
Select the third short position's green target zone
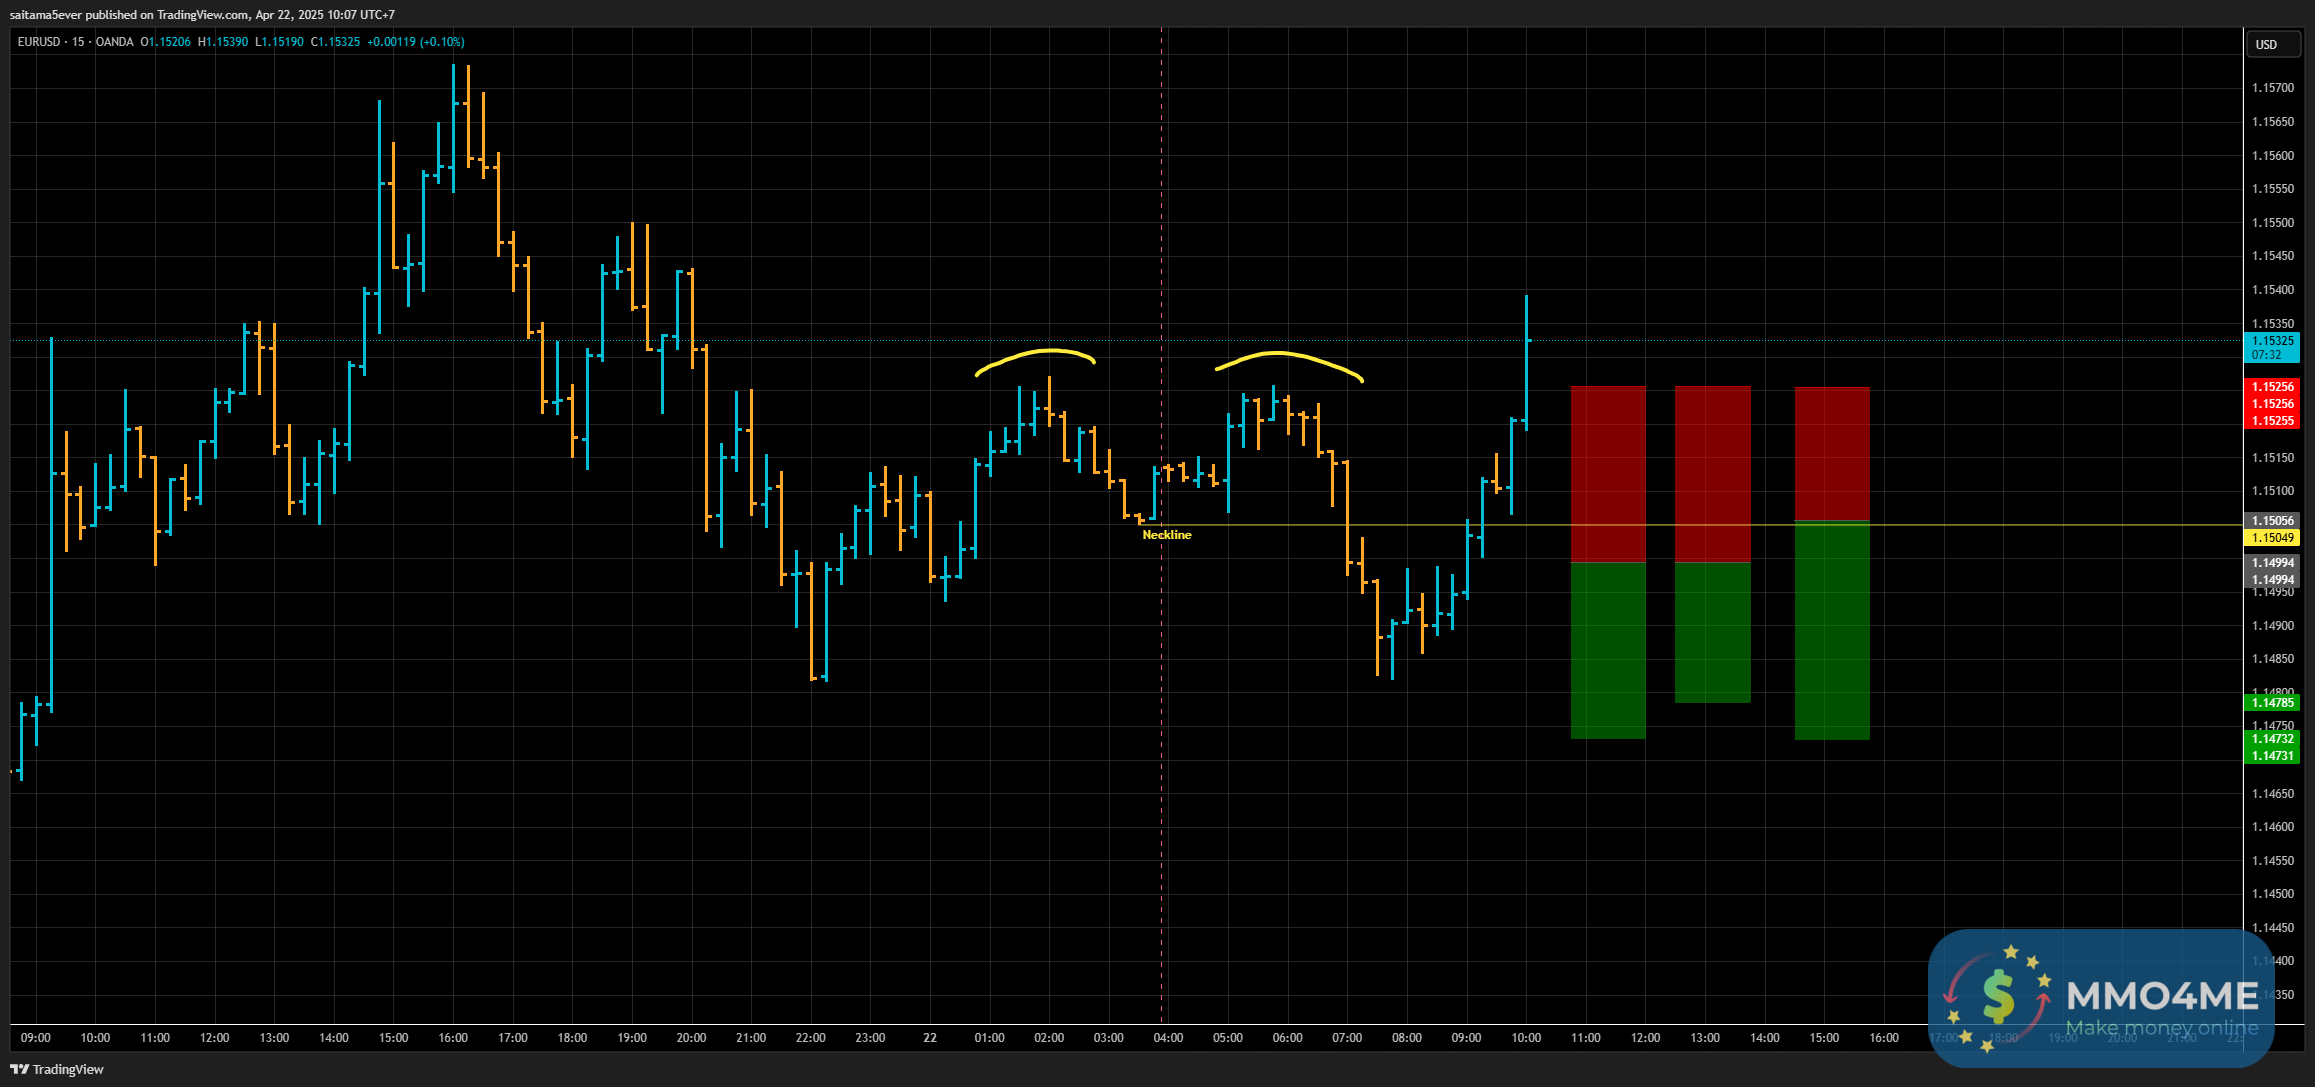[x=1831, y=630]
